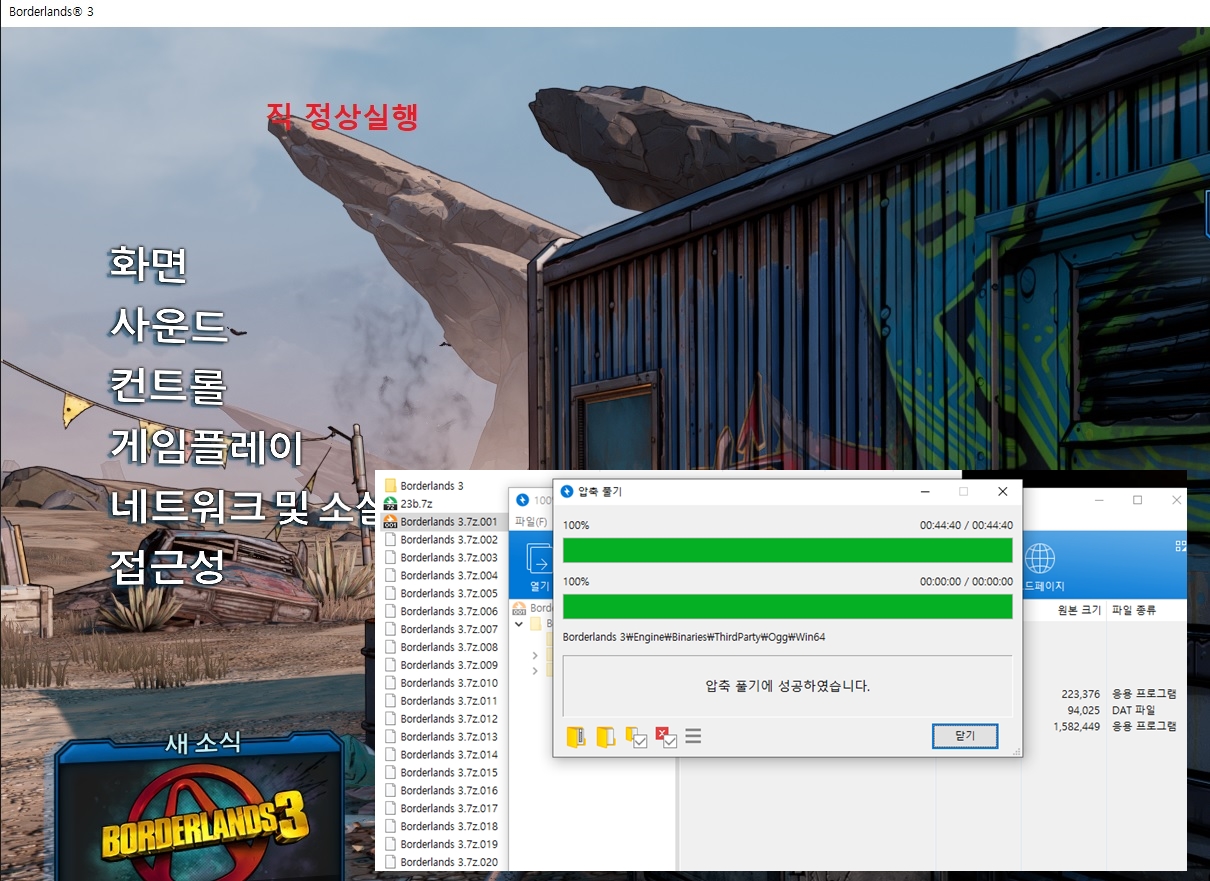This screenshot has width=1210, height=881.
Task: Click the plain yellow folder icon beside the zippered one
Action: pos(606,737)
